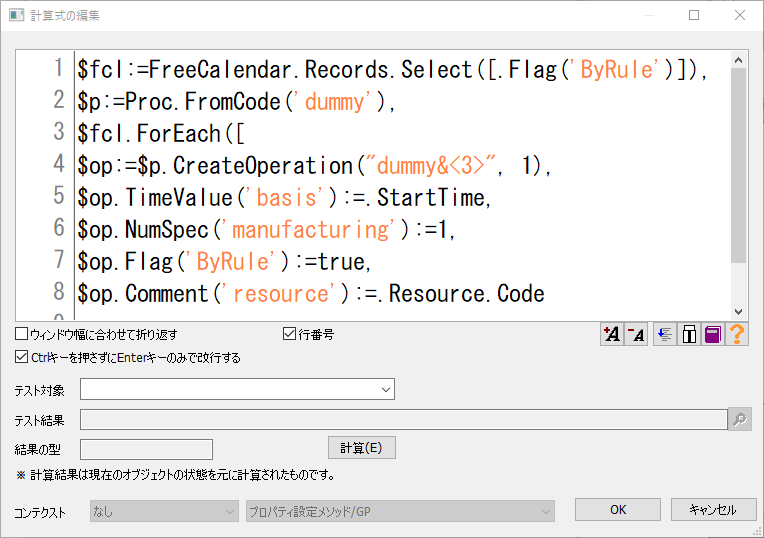This screenshot has height=538, width=764.
Task: Click the magnifier icon beside test result
Action: coord(740,420)
